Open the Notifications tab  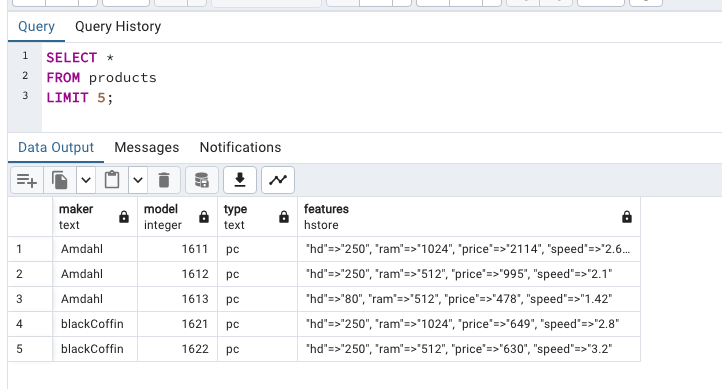pyautogui.click(x=240, y=147)
